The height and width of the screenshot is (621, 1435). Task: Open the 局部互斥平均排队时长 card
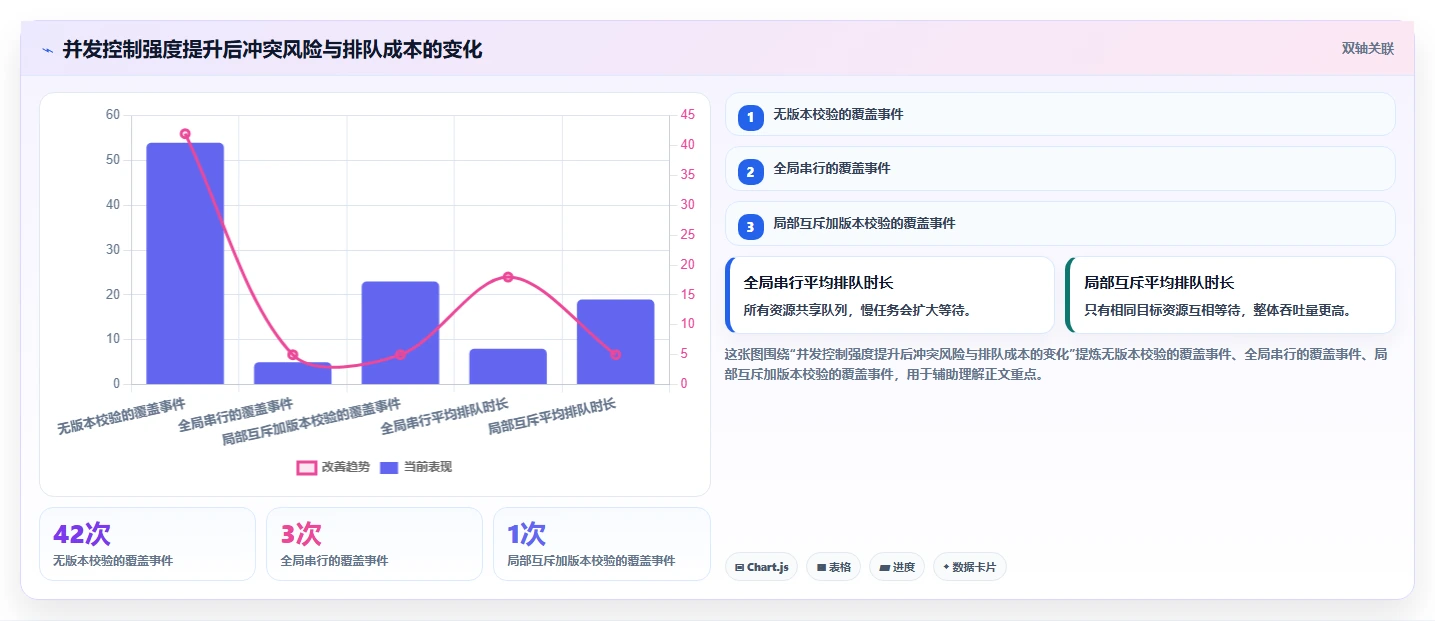(x=1230, y=295)
